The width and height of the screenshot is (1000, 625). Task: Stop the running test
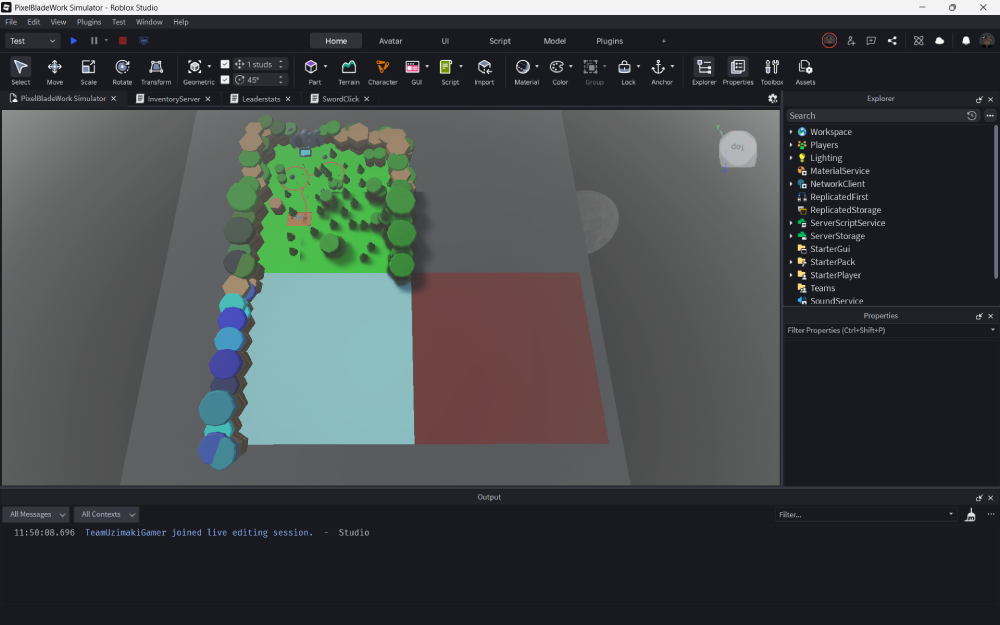click(x=122, y=41)
